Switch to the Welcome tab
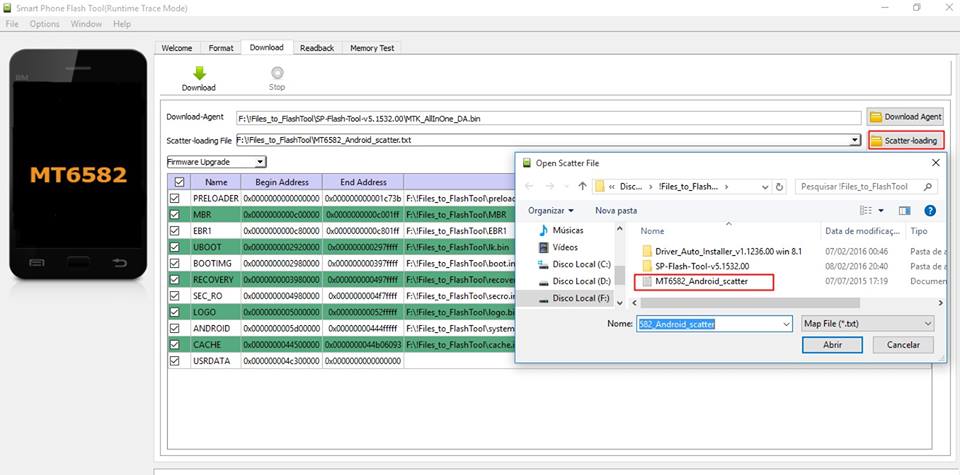Viewport: 960px width, 475px height. point(177,48)
